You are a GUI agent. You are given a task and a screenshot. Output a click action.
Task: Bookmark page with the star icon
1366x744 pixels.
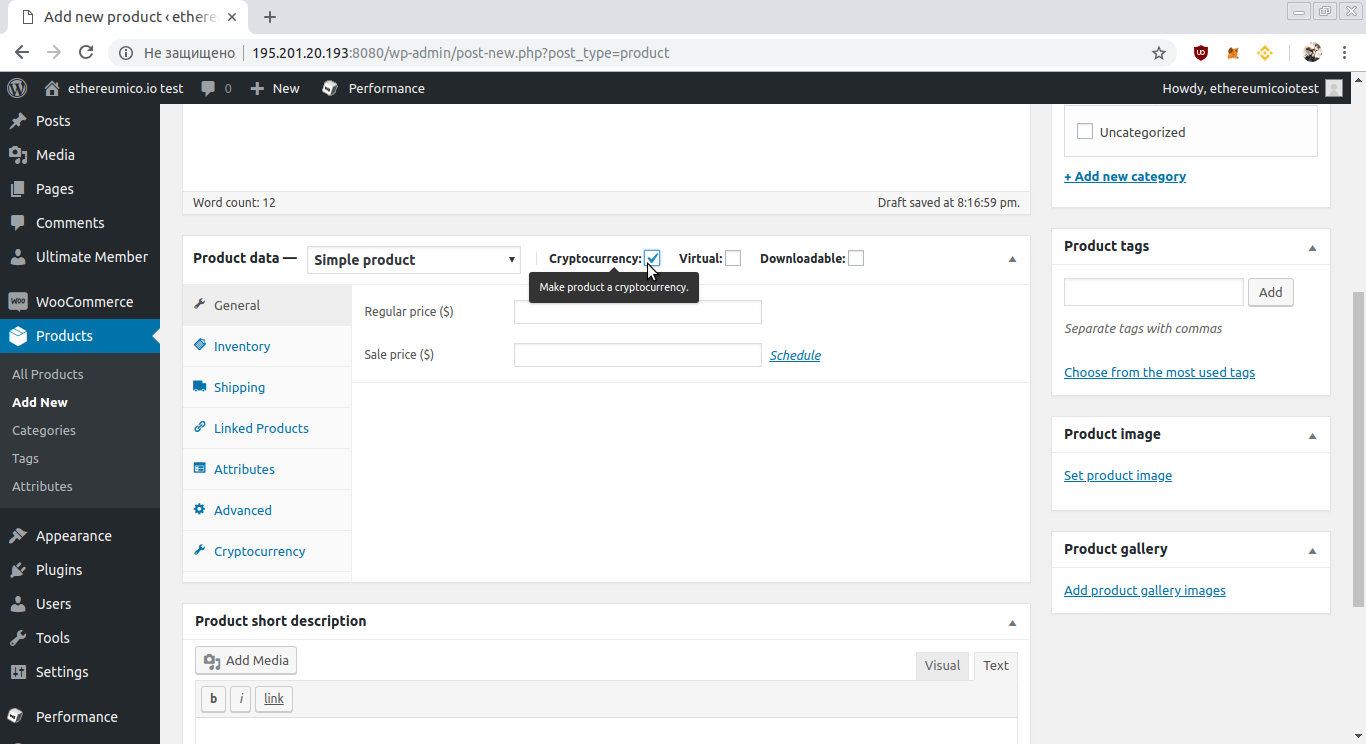click(x=1159, y=53)
